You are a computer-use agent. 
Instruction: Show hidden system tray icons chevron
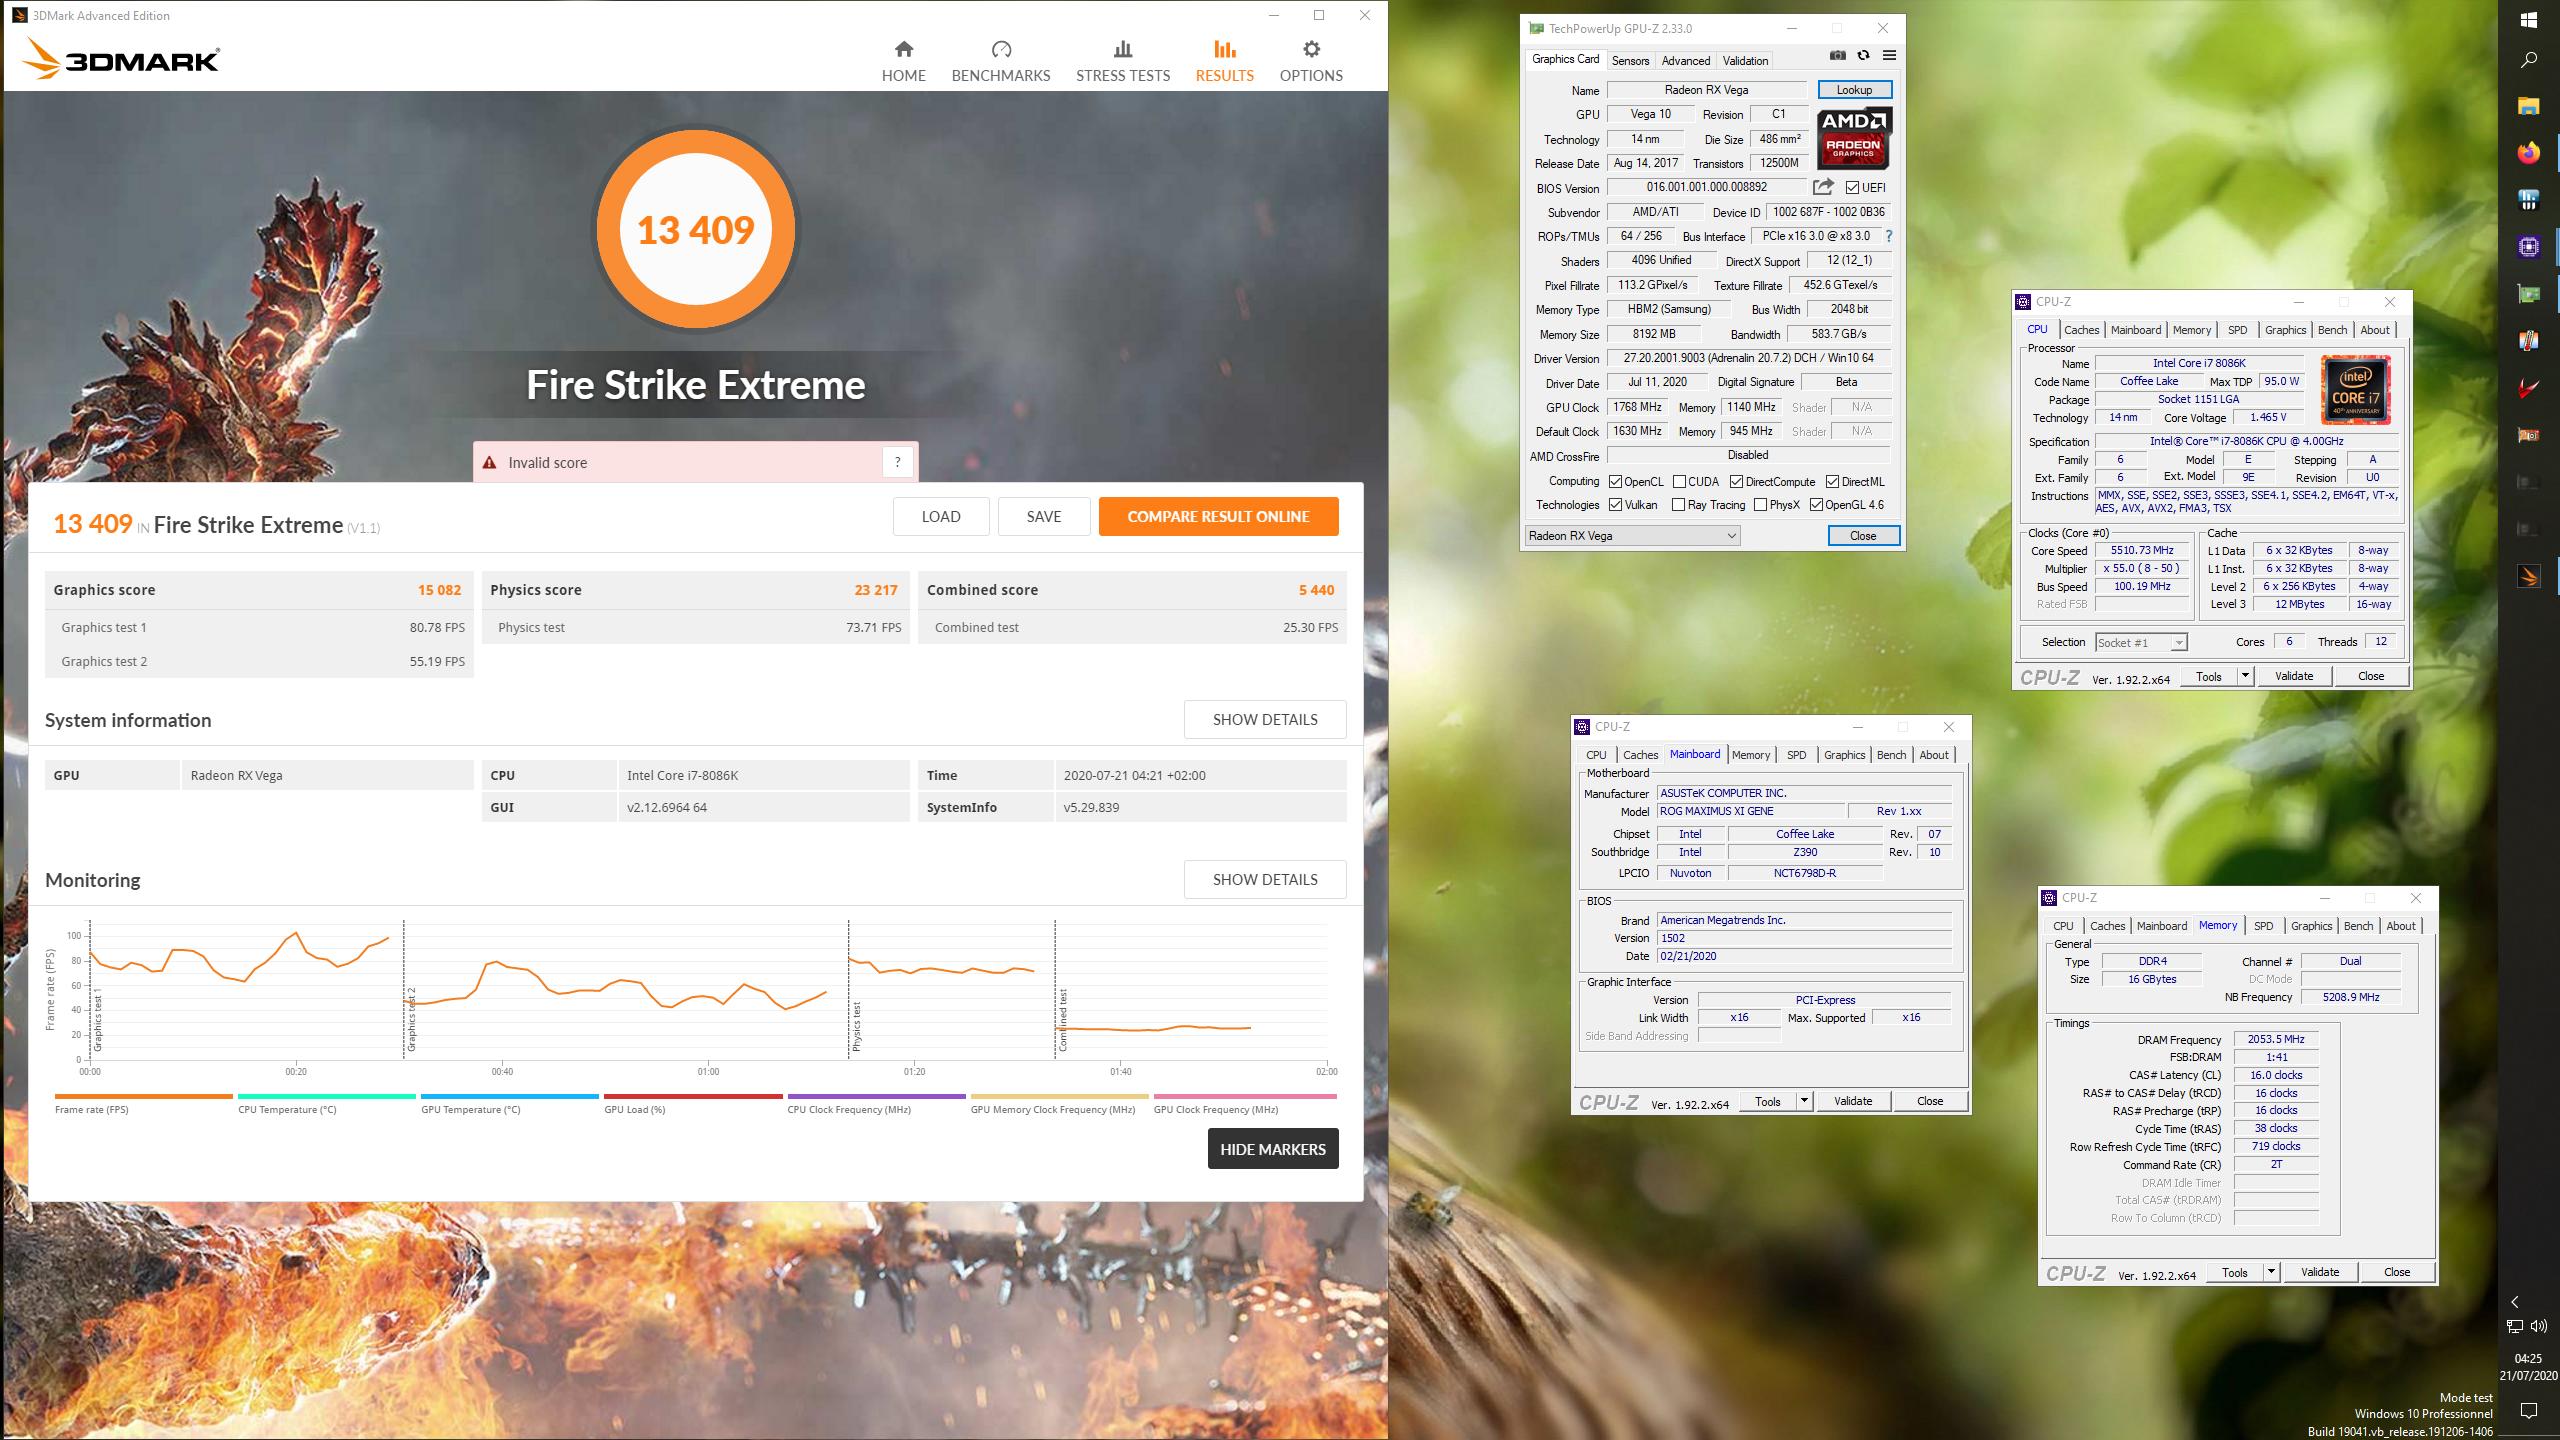point(2515,1302)
